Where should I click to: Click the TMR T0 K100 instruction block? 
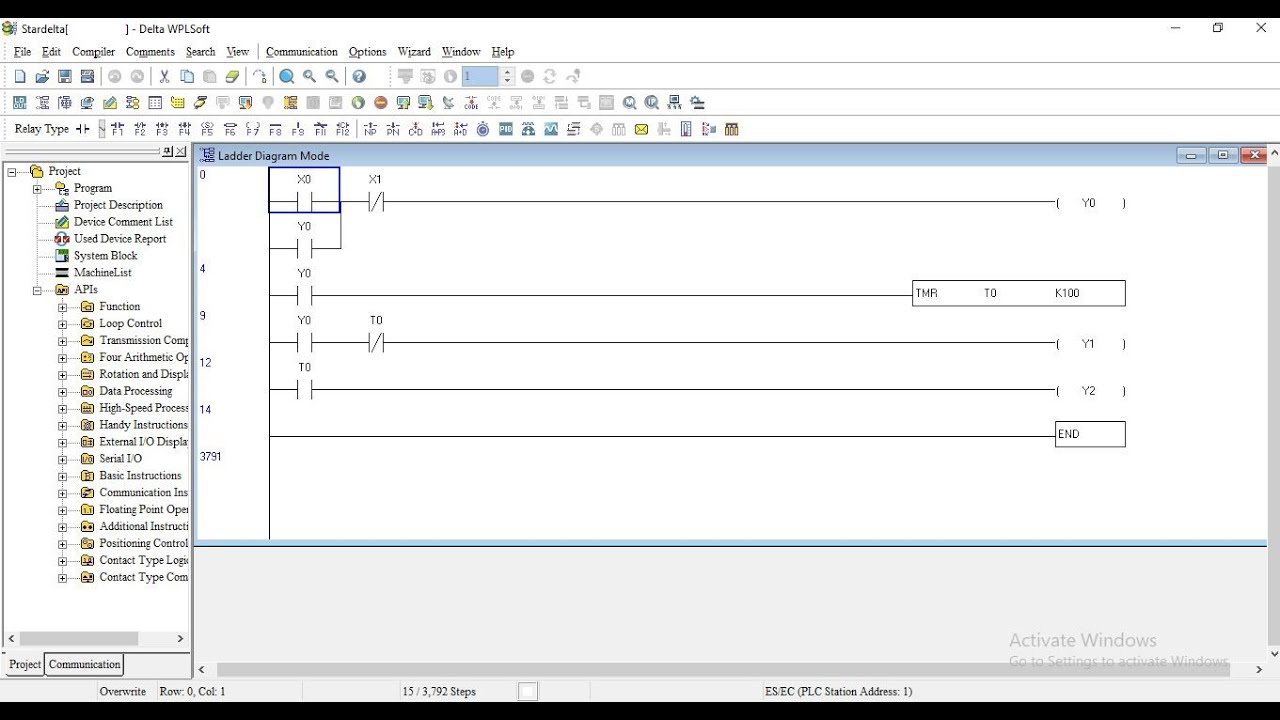pos(1019,293)
